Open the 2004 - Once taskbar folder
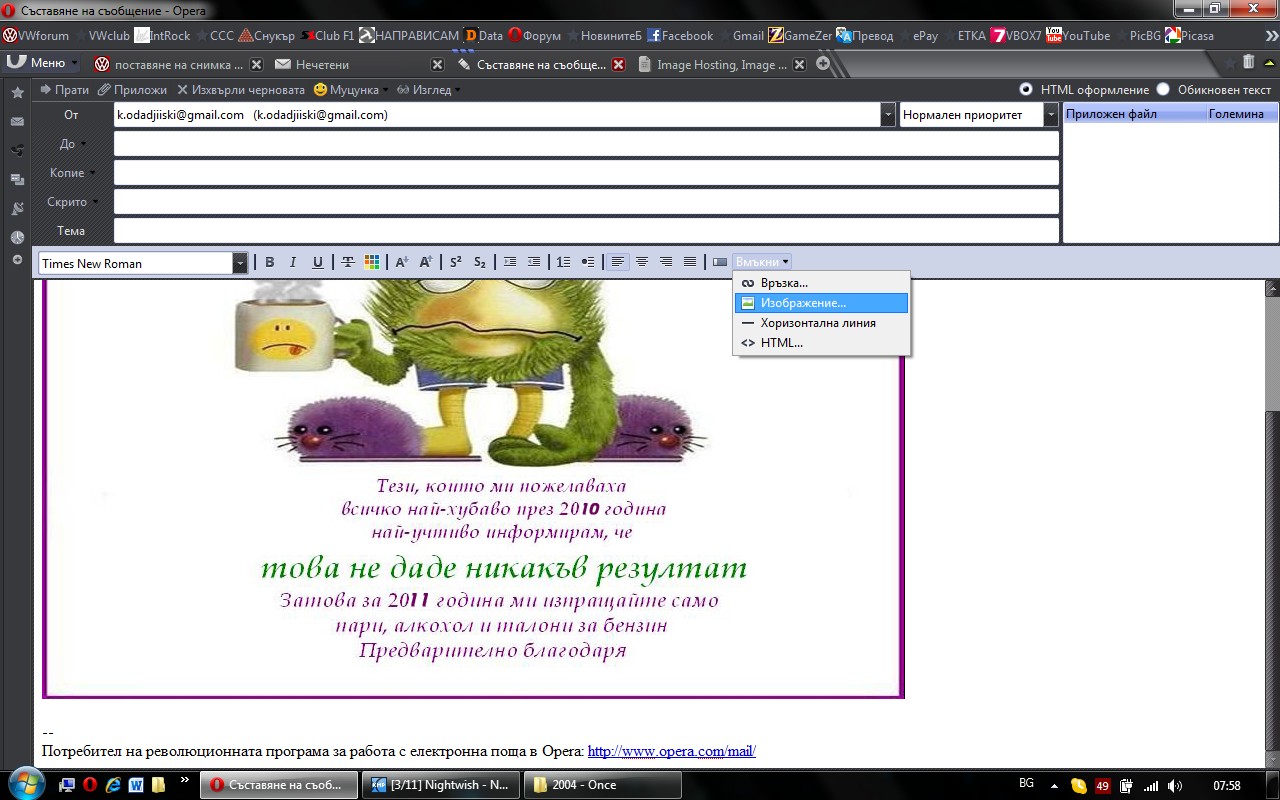The width and height of the screenshot is (1280, 800). 603,785
